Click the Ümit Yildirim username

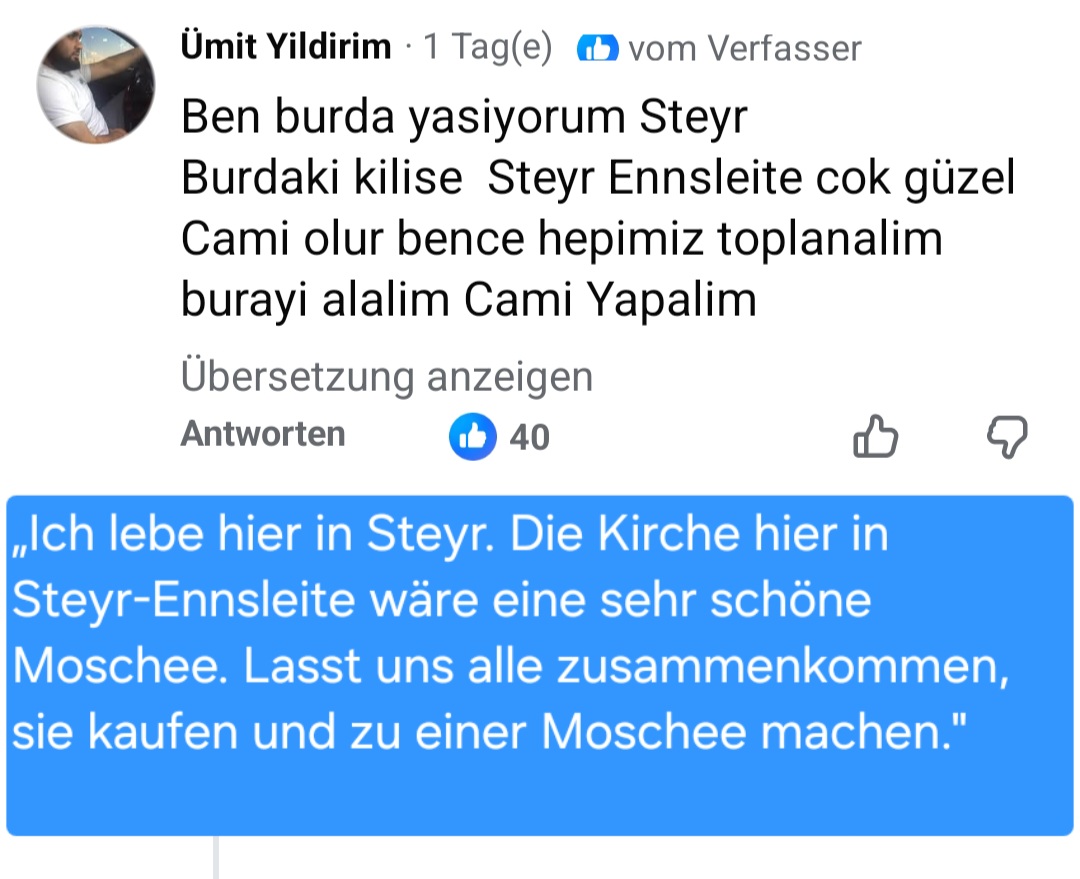point(285,47)
